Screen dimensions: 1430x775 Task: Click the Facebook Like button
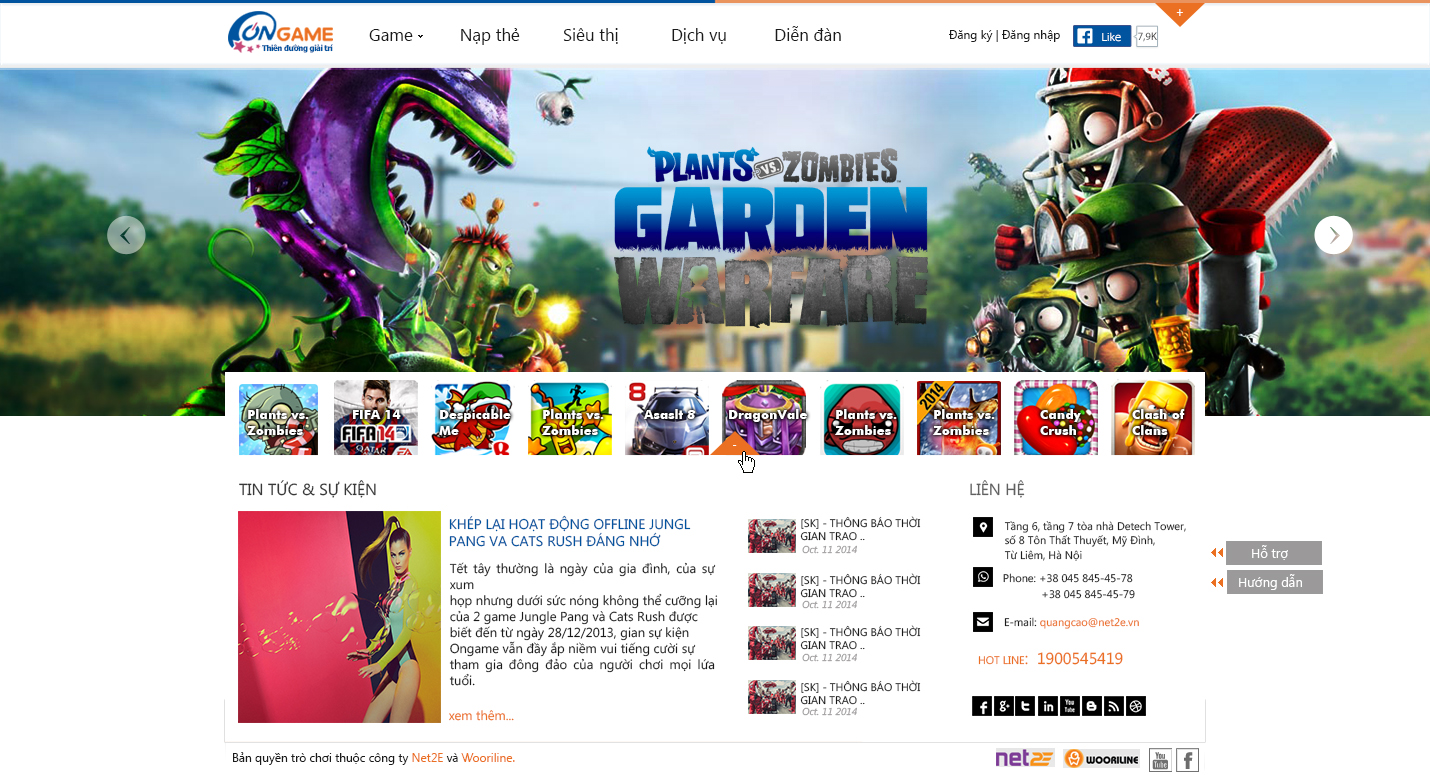1102,36
